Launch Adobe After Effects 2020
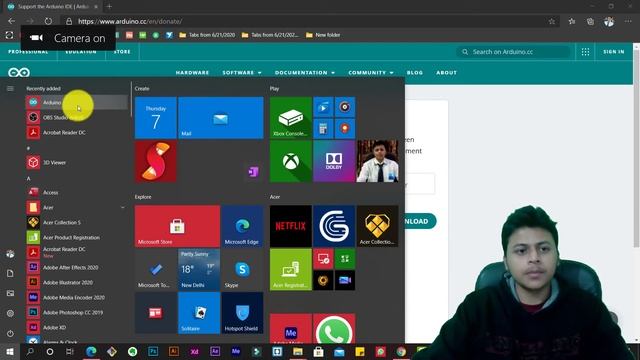The height and width of the screenshot is (360, 640). point(77,267)
